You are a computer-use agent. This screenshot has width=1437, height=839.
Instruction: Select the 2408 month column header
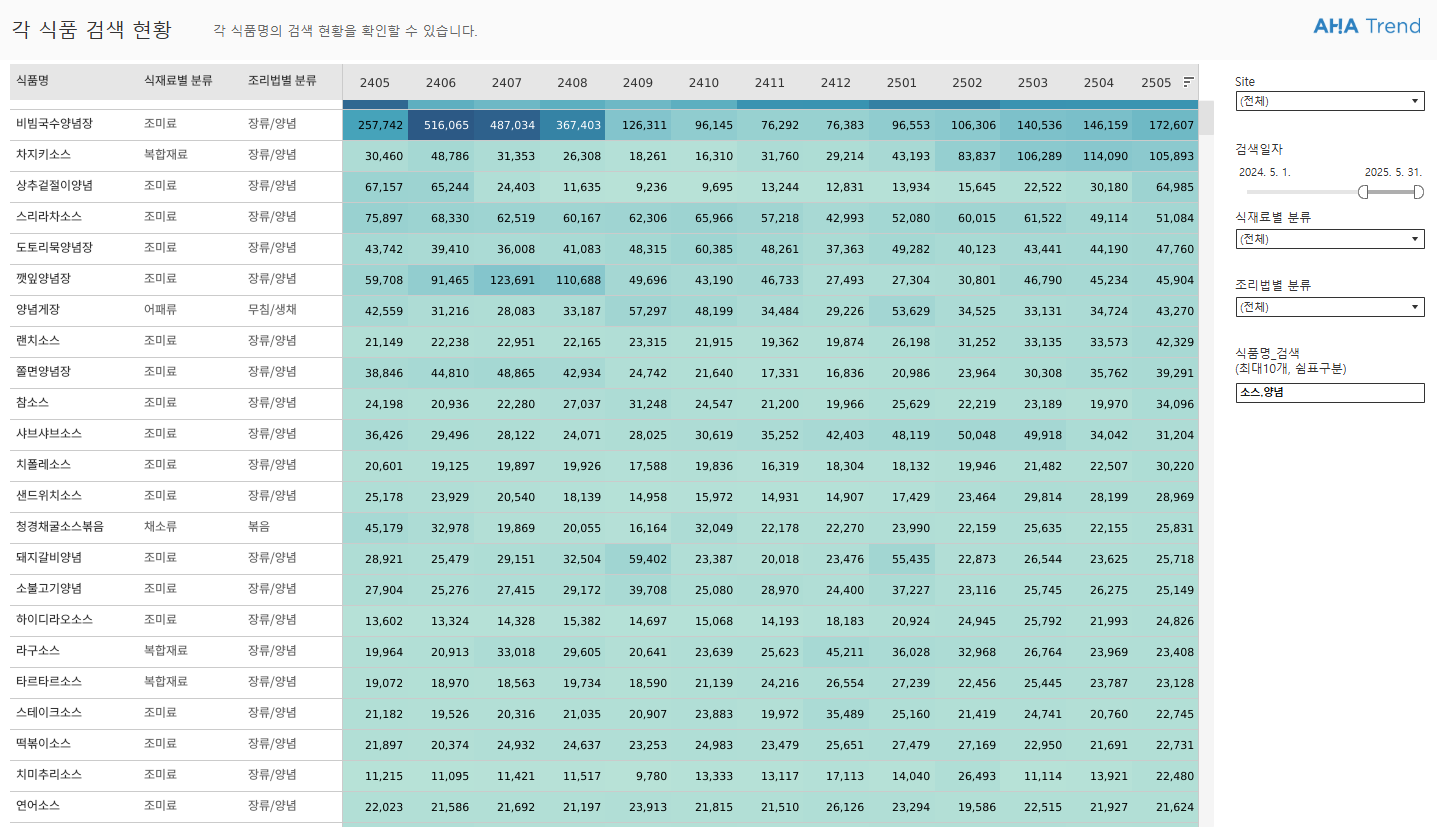point(572,83)
